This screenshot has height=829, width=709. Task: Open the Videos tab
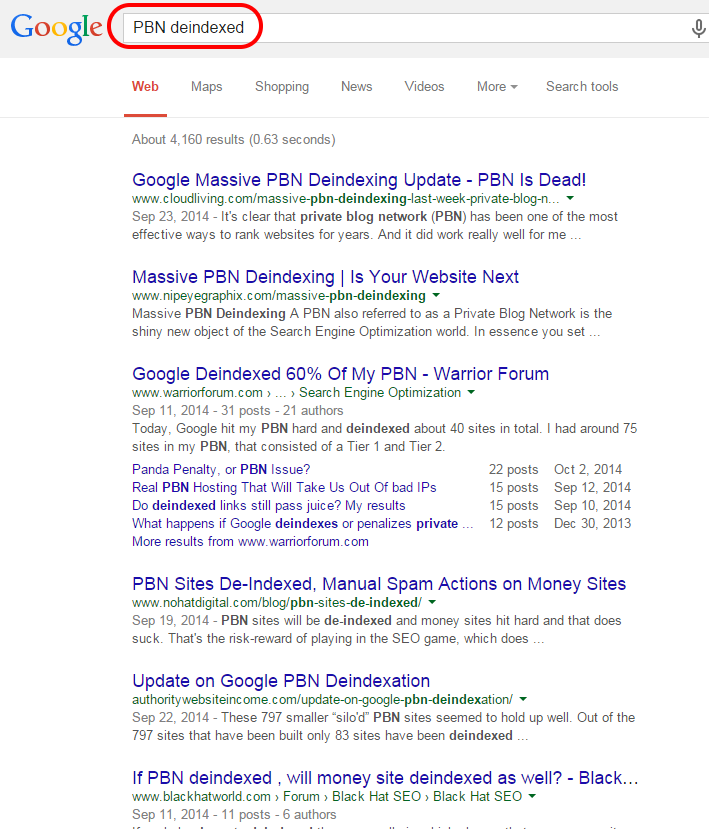[x=425, y=87]
